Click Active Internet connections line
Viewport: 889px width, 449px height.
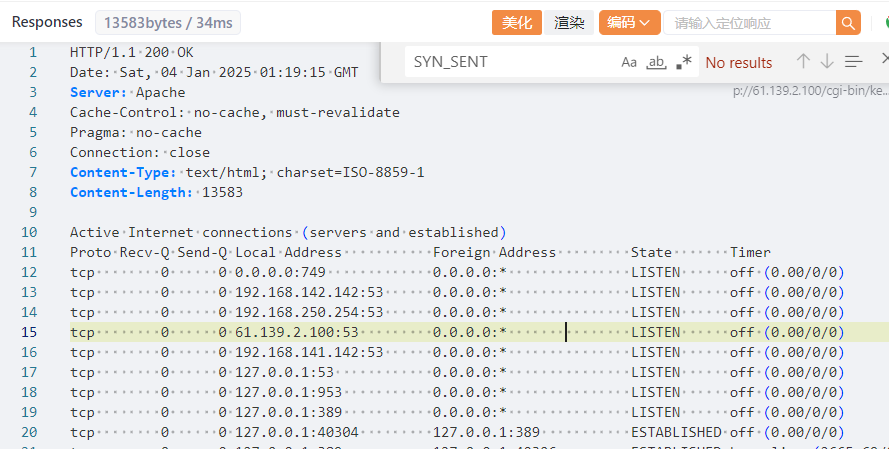click(x=288, y=232)
